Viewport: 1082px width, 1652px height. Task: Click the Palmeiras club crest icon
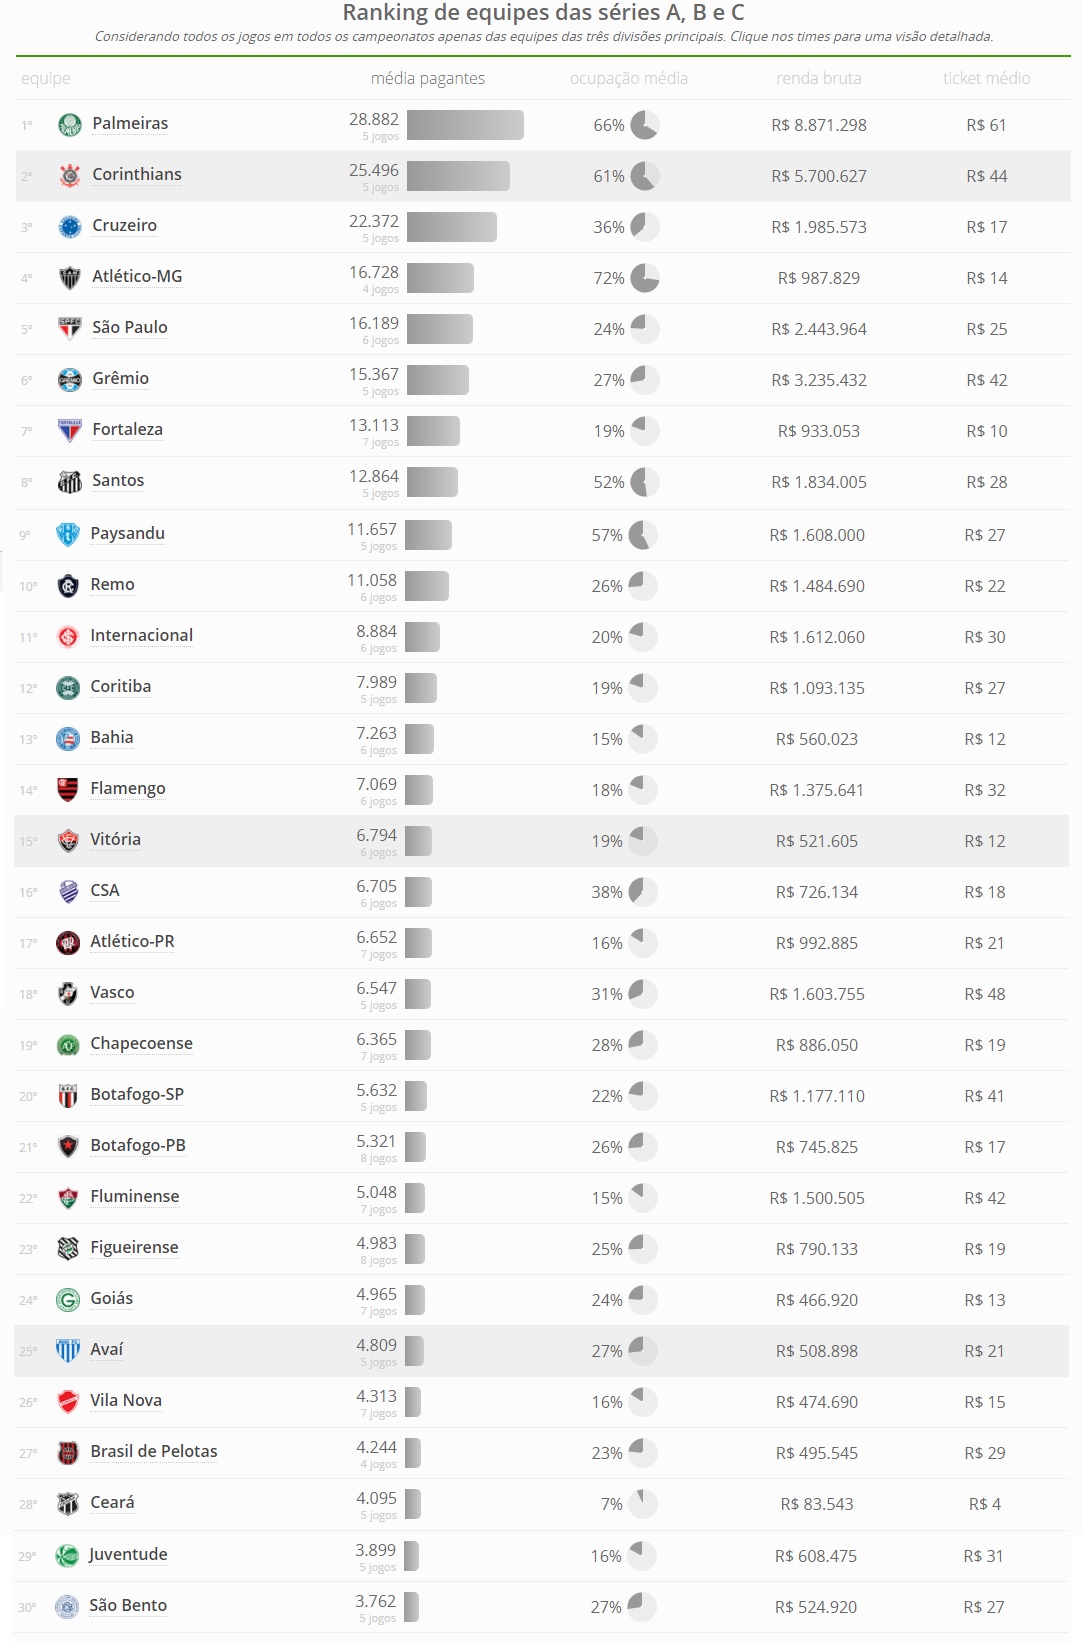coord(70,125)
